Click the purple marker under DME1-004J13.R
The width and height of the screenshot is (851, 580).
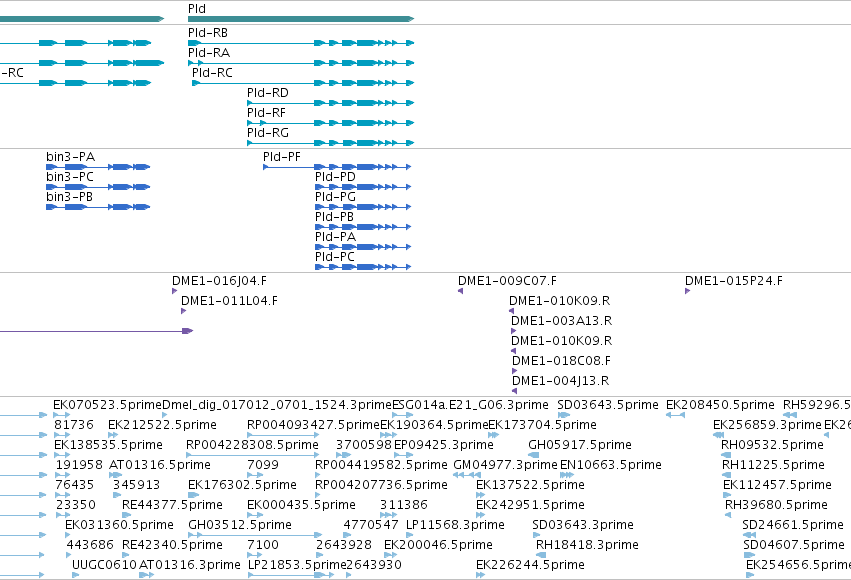click(515, 391)
